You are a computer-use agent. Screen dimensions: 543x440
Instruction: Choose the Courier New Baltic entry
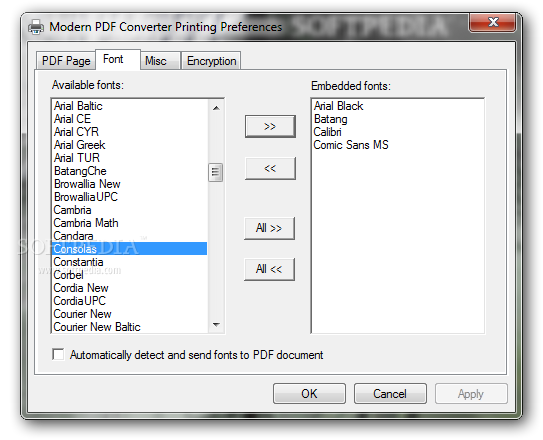point(130,327)
